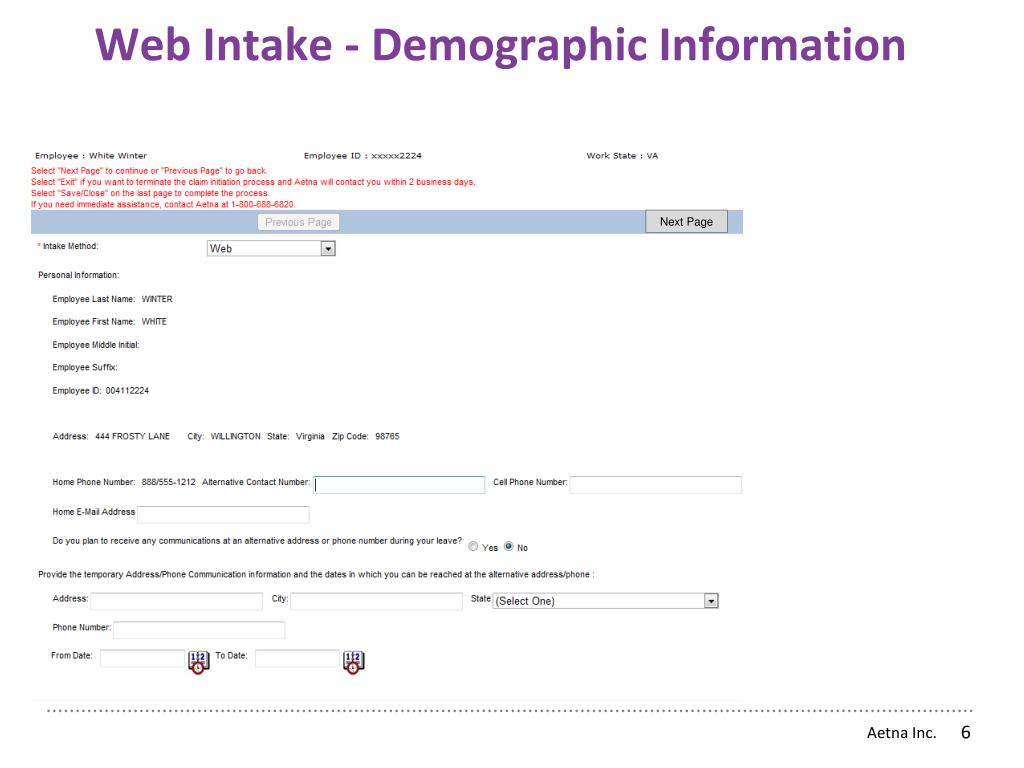1024x768 pixels.
Task: Expand the State (Select One) dropdown
Action: (x=605, y=601)
